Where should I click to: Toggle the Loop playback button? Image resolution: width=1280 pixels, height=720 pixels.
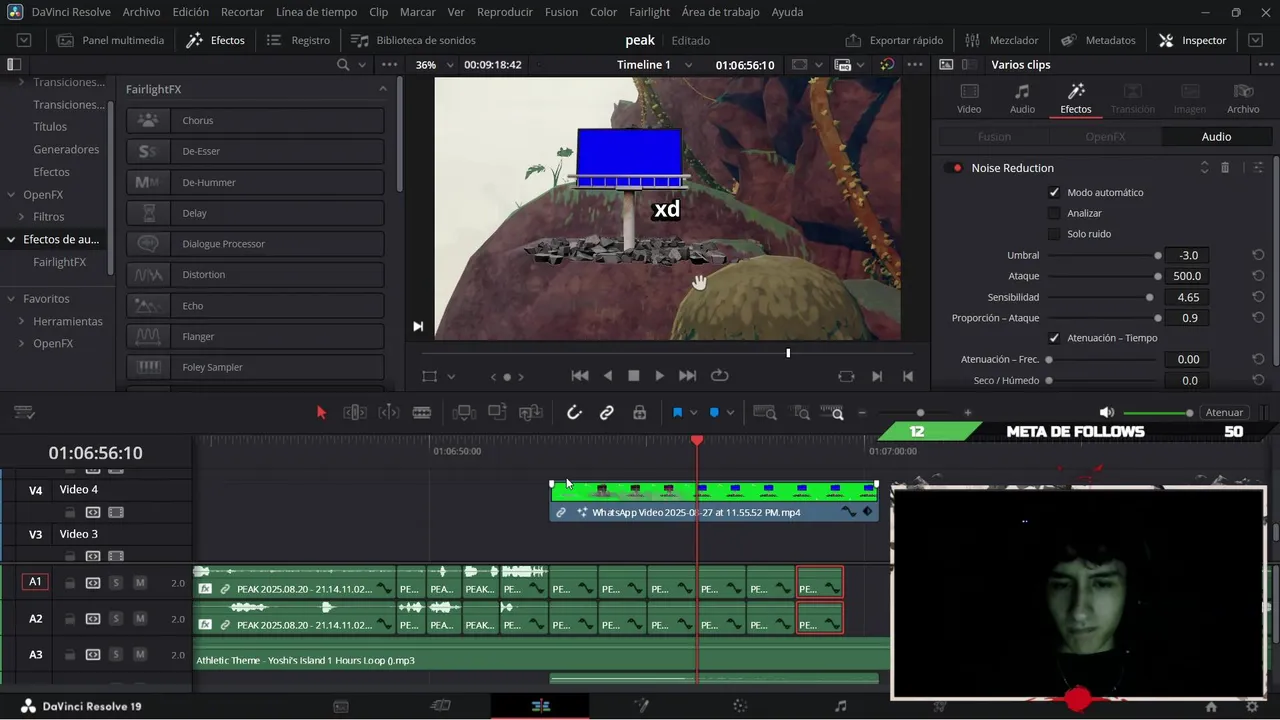[x=719, y=376]
